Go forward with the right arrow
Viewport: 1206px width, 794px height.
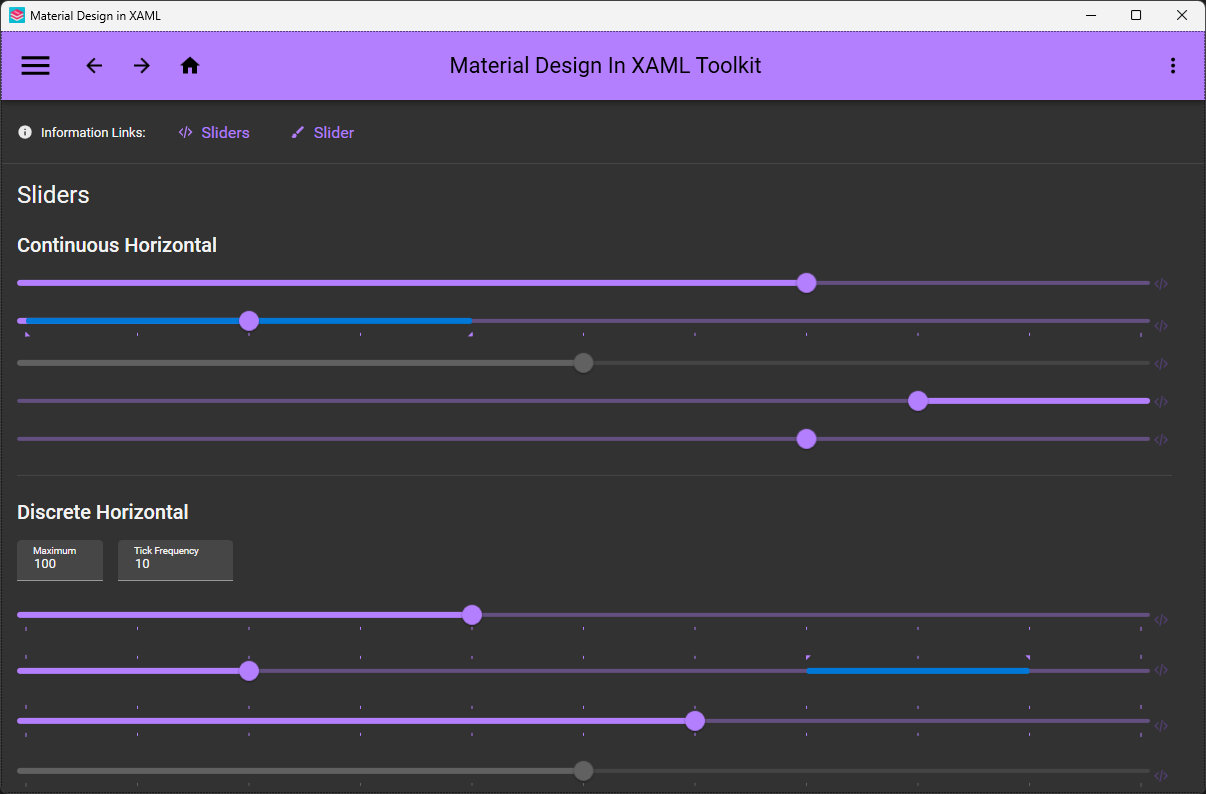point(142,66)
